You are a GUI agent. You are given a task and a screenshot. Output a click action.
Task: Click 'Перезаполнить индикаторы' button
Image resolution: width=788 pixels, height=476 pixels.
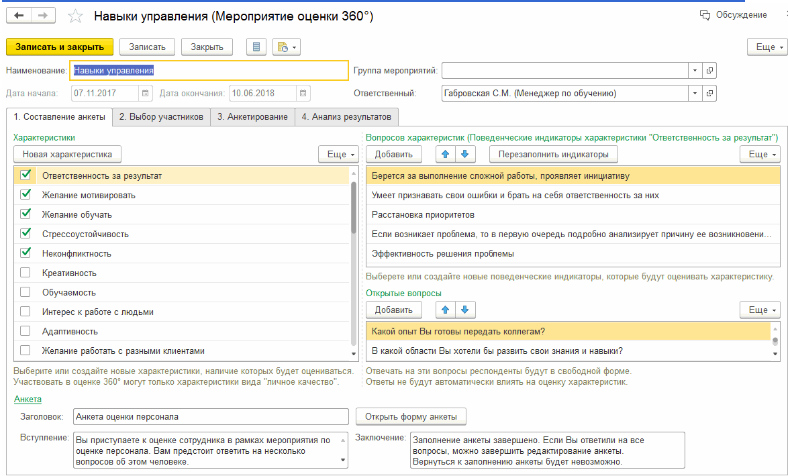coord(553,154)
